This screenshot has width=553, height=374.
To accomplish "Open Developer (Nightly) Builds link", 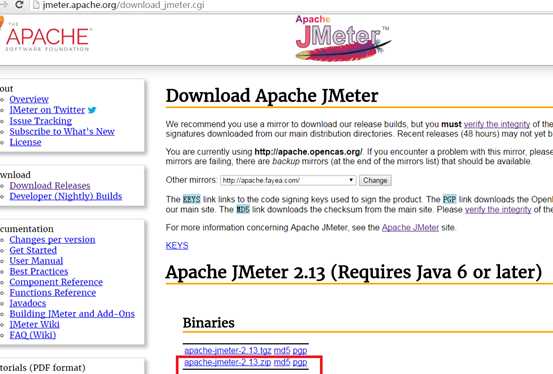I will click(x=66, y=196).
